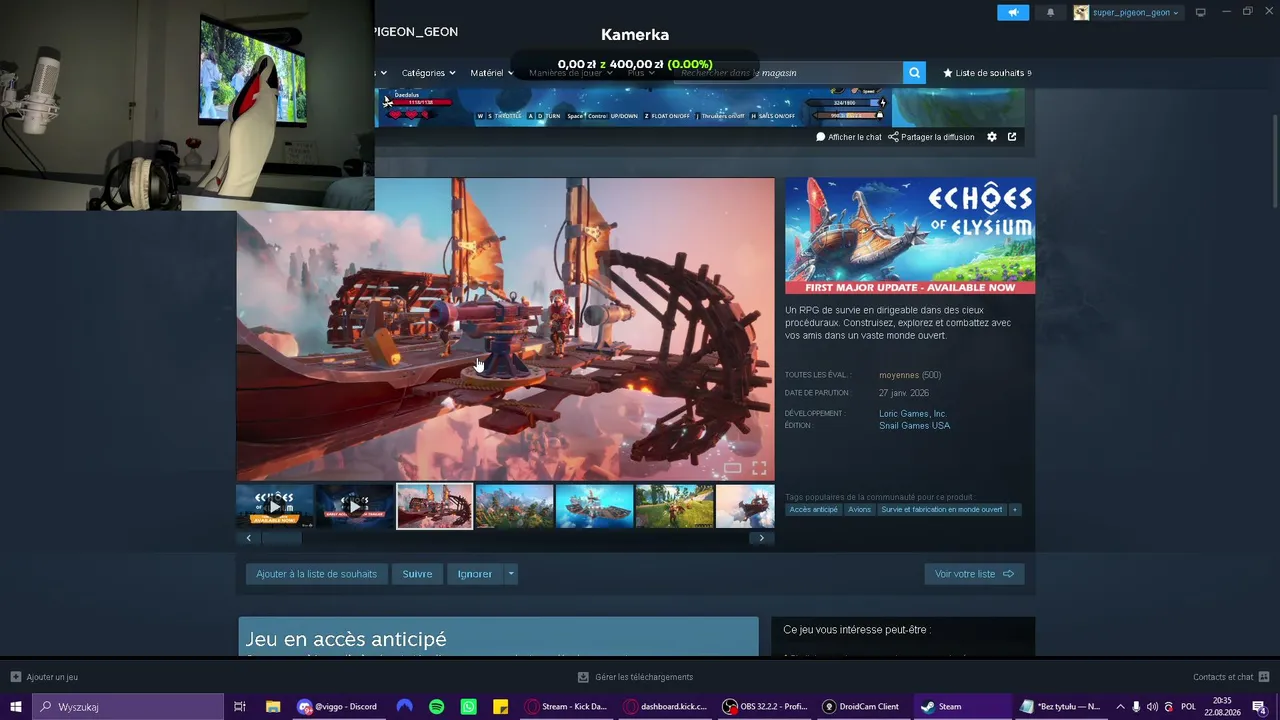Click the plus button to add tags
Screen dimensions: 1280x720
pos(1014,510)
